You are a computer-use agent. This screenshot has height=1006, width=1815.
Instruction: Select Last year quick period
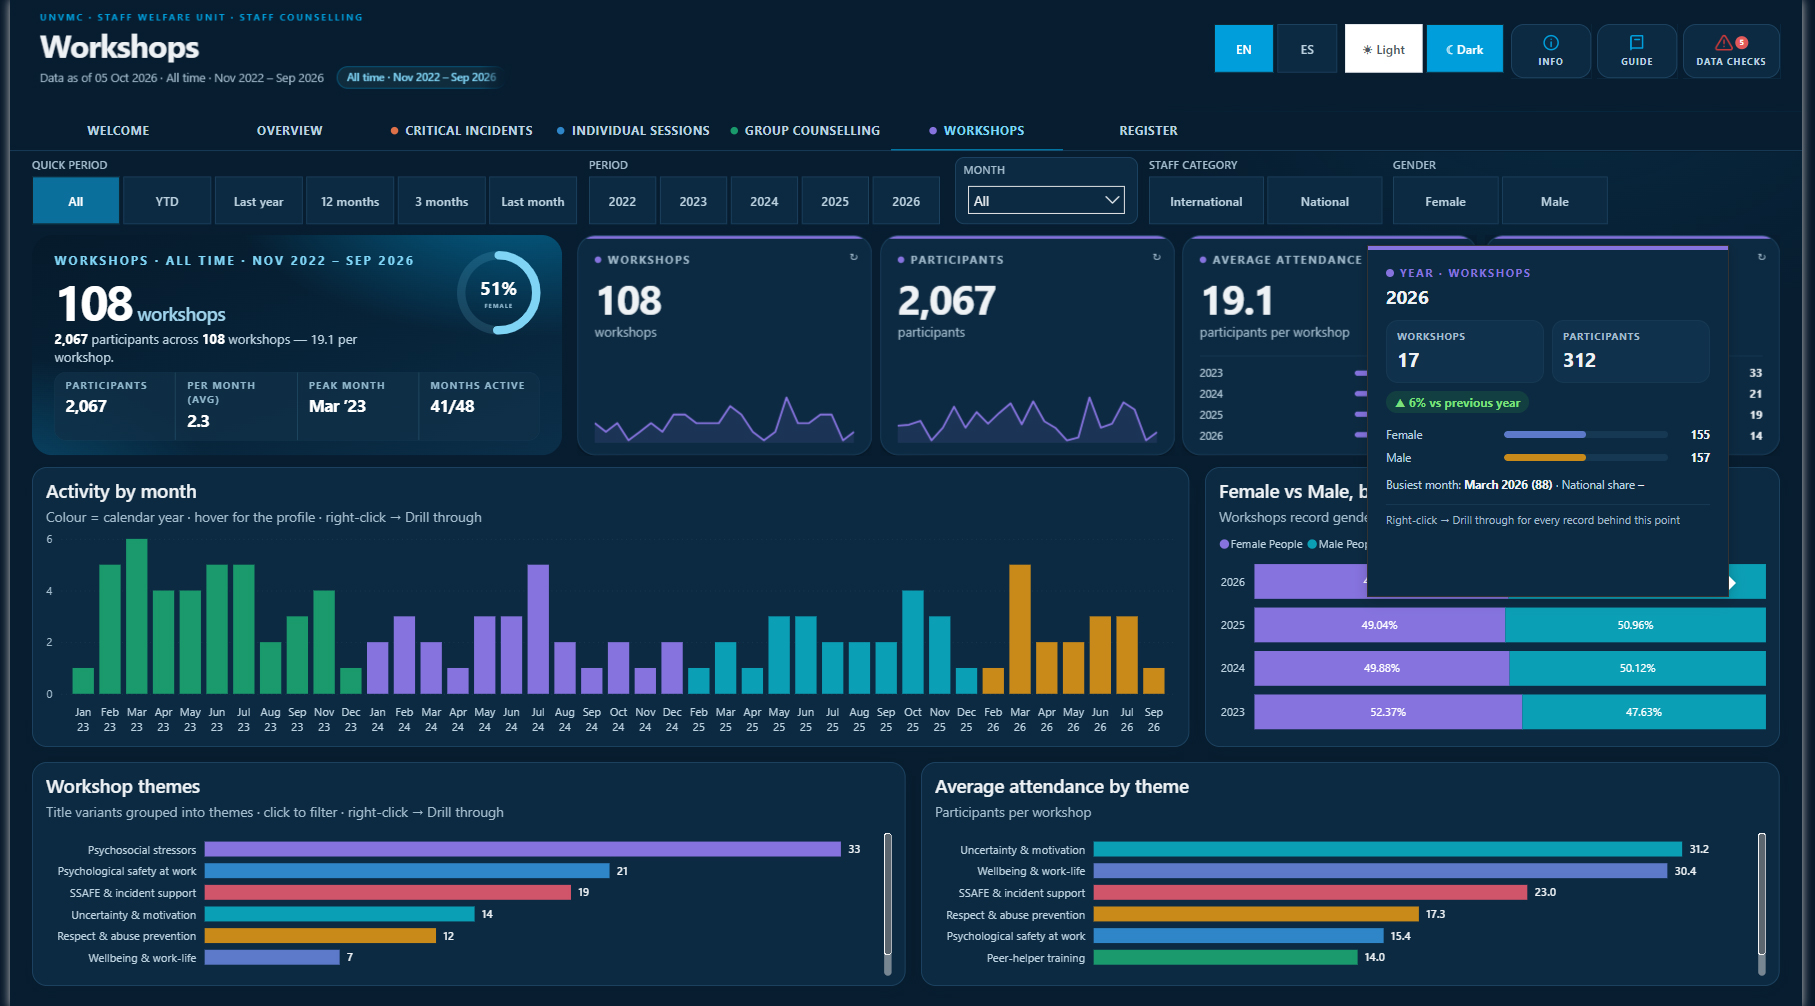(x=258, y=201)
